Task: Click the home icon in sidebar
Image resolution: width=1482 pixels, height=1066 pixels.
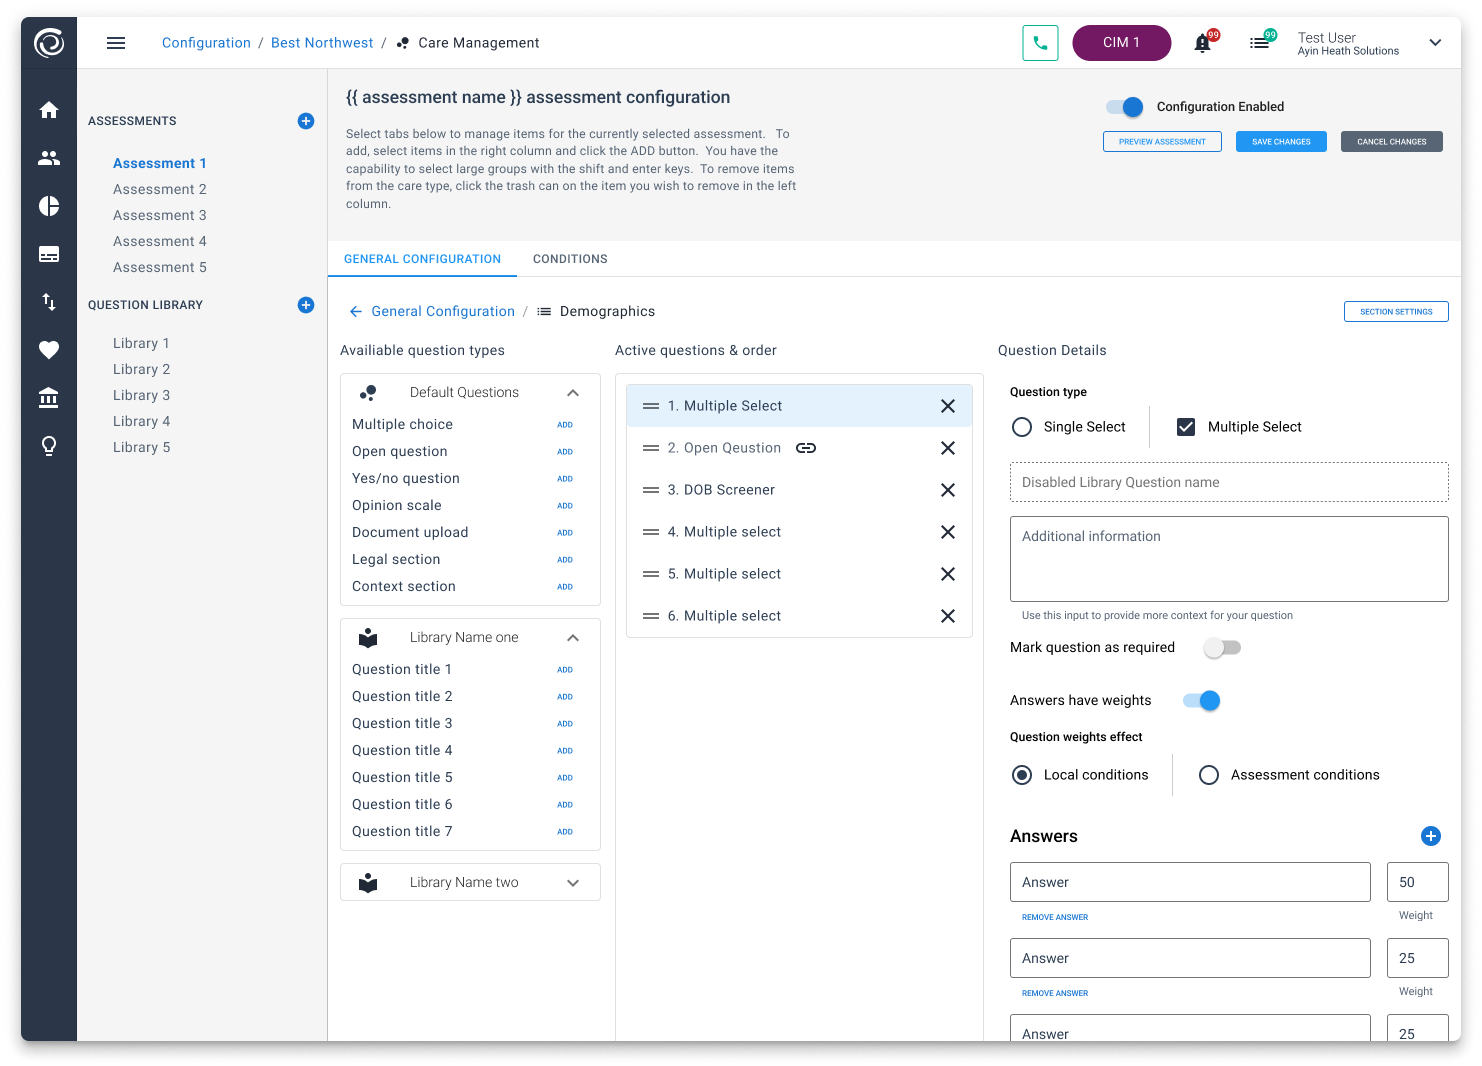Action: point(49,110)
